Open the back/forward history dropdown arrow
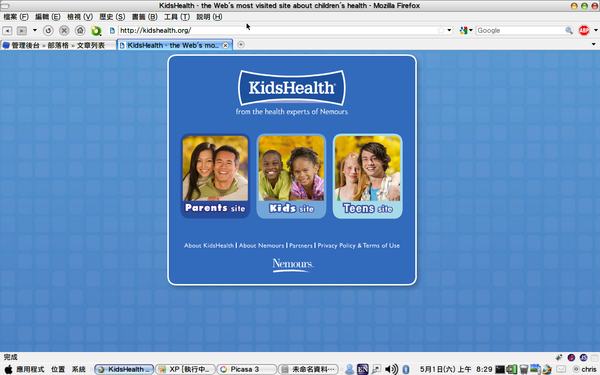 (x=34, y=30)
